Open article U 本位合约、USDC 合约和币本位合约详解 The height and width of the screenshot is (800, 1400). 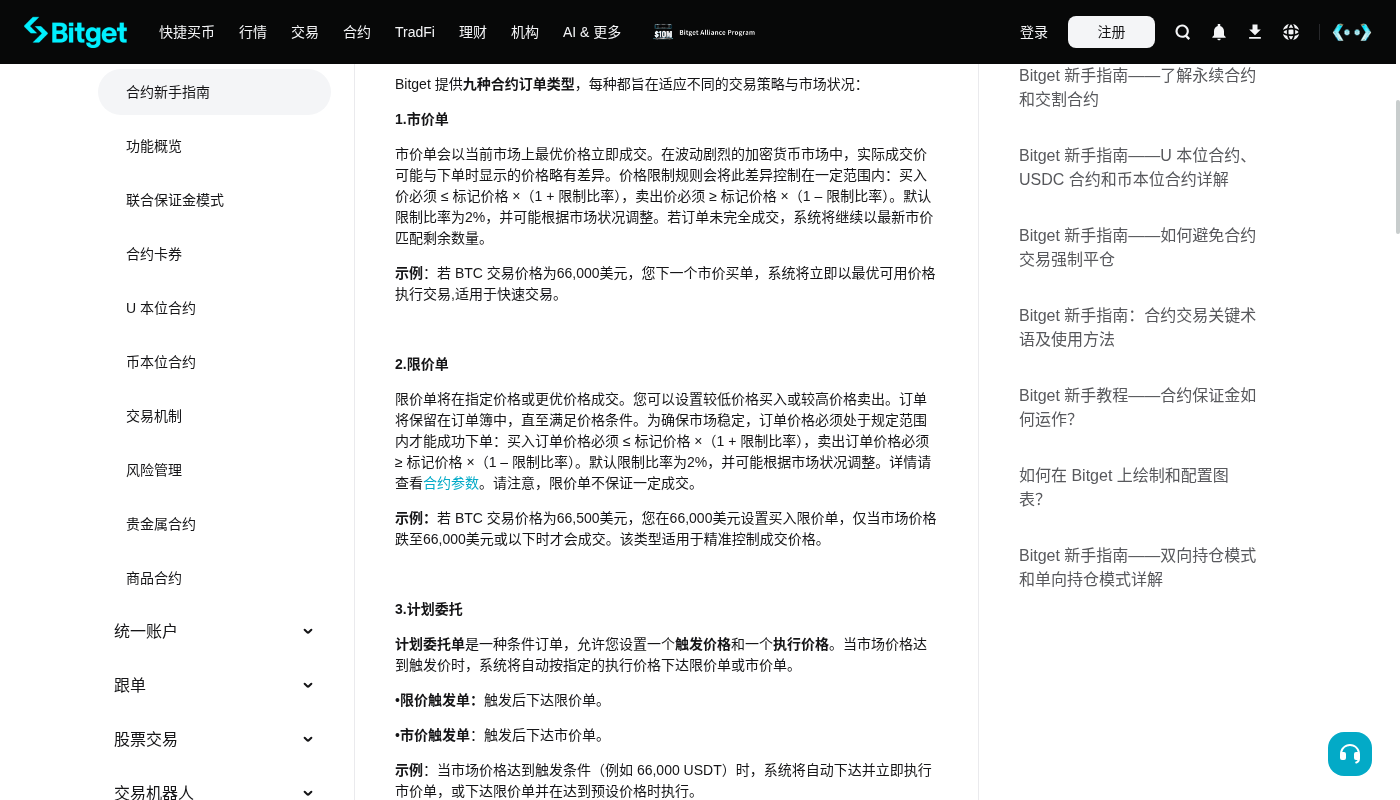coord(1137,167)
